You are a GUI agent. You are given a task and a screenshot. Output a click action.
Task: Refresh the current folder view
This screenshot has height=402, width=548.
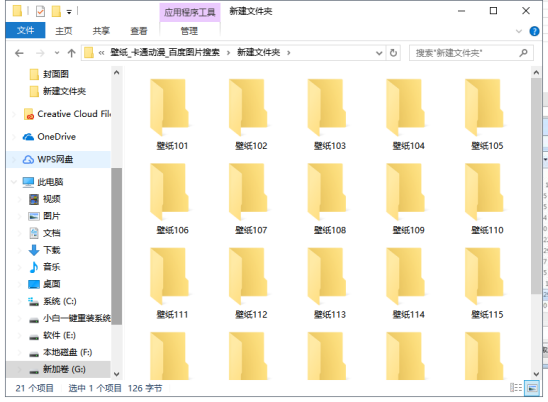[x=393, y=53]
